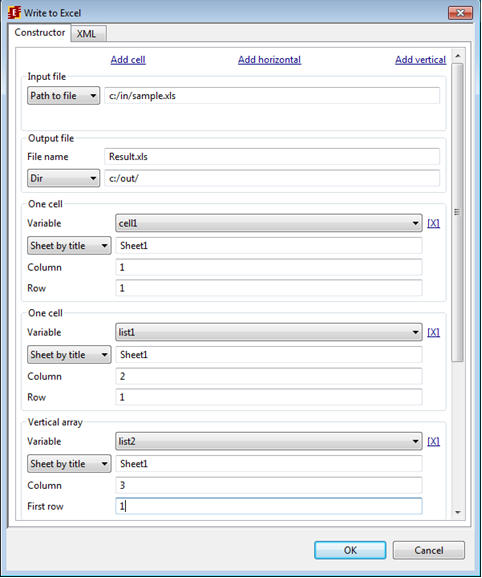Edit the sheet name field for list1
The height and width of the screenshot is (578, 482).
click(x=269, y=355)
